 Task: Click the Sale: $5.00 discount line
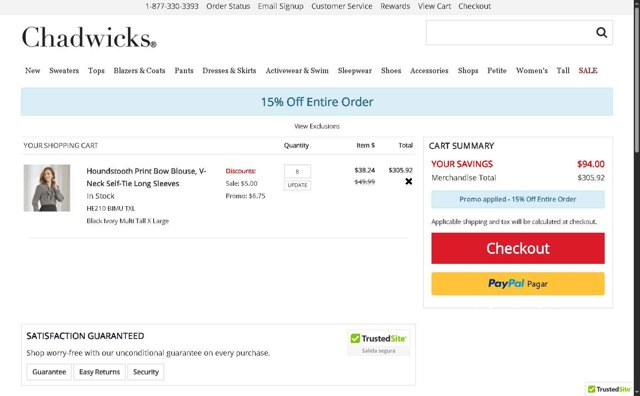pos(241,183)
